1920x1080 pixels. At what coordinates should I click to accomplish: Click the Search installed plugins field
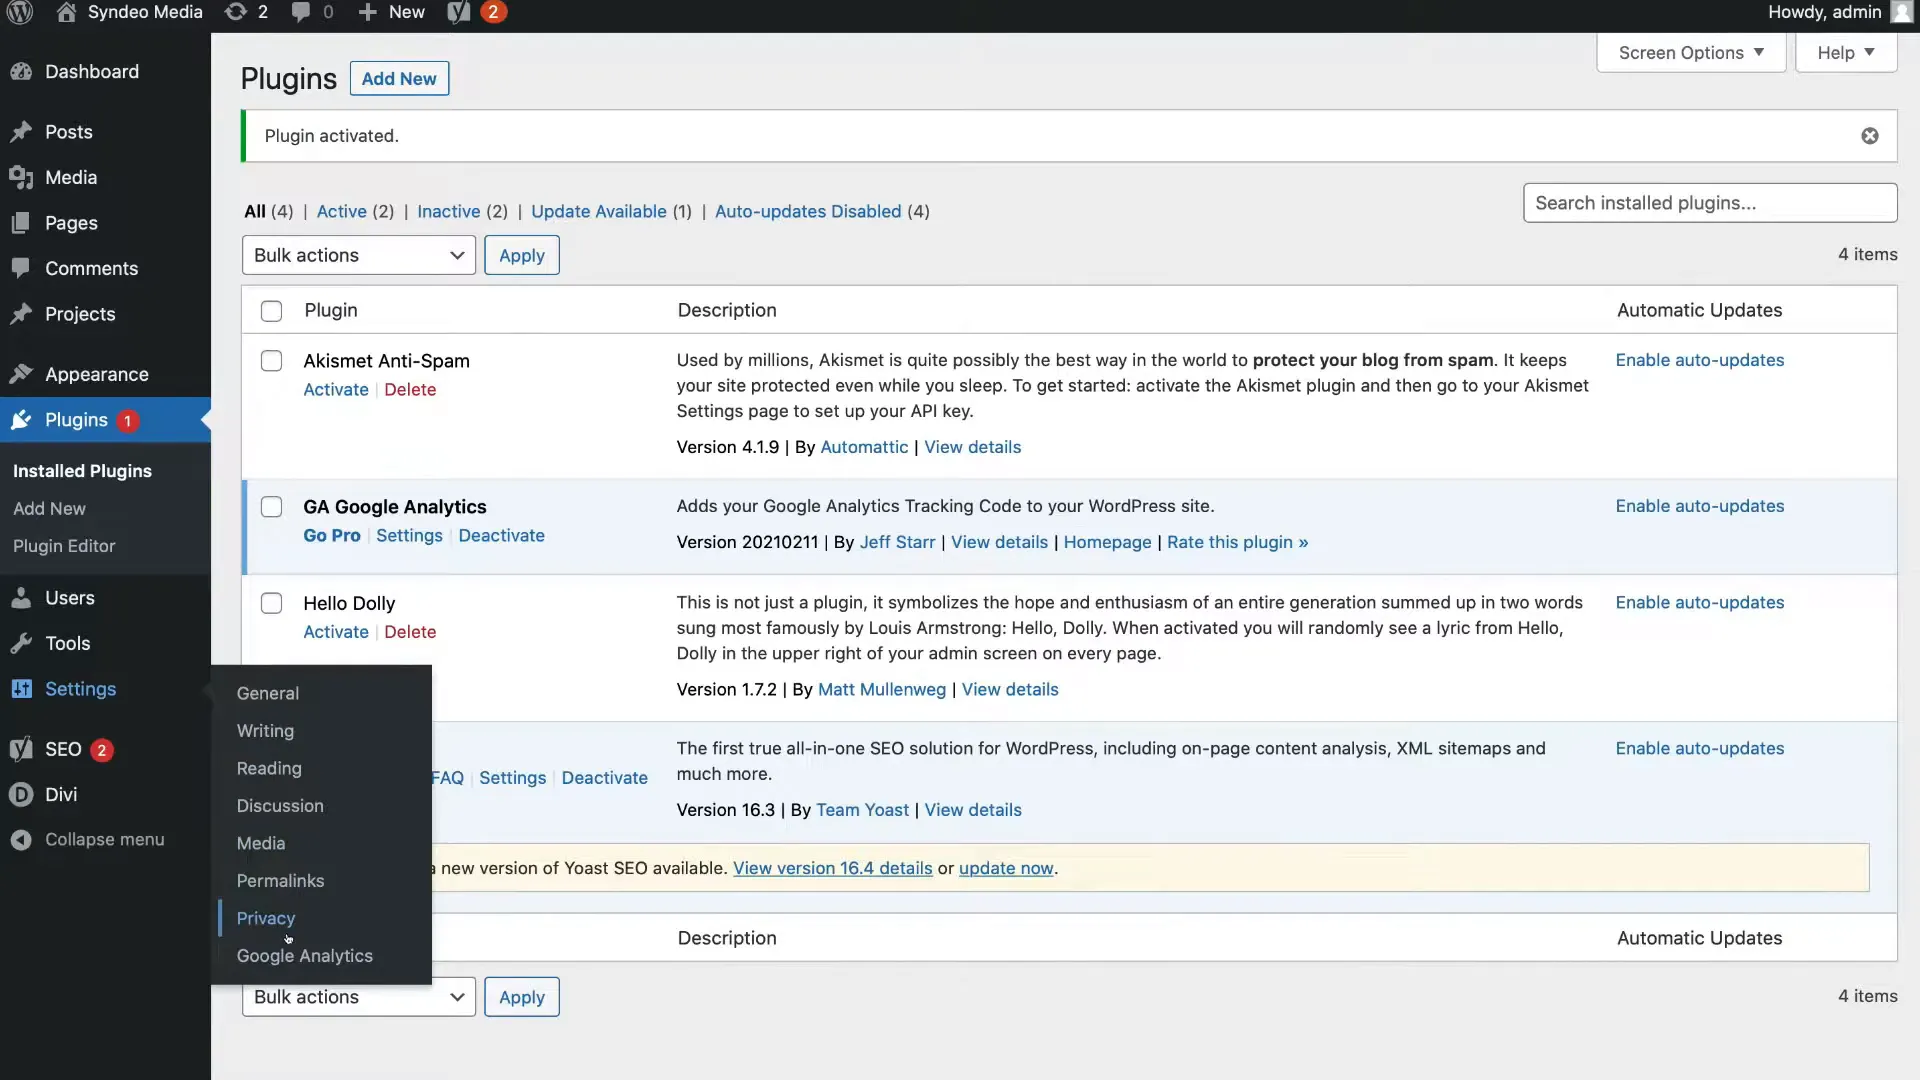click(x=1710, y=203)
